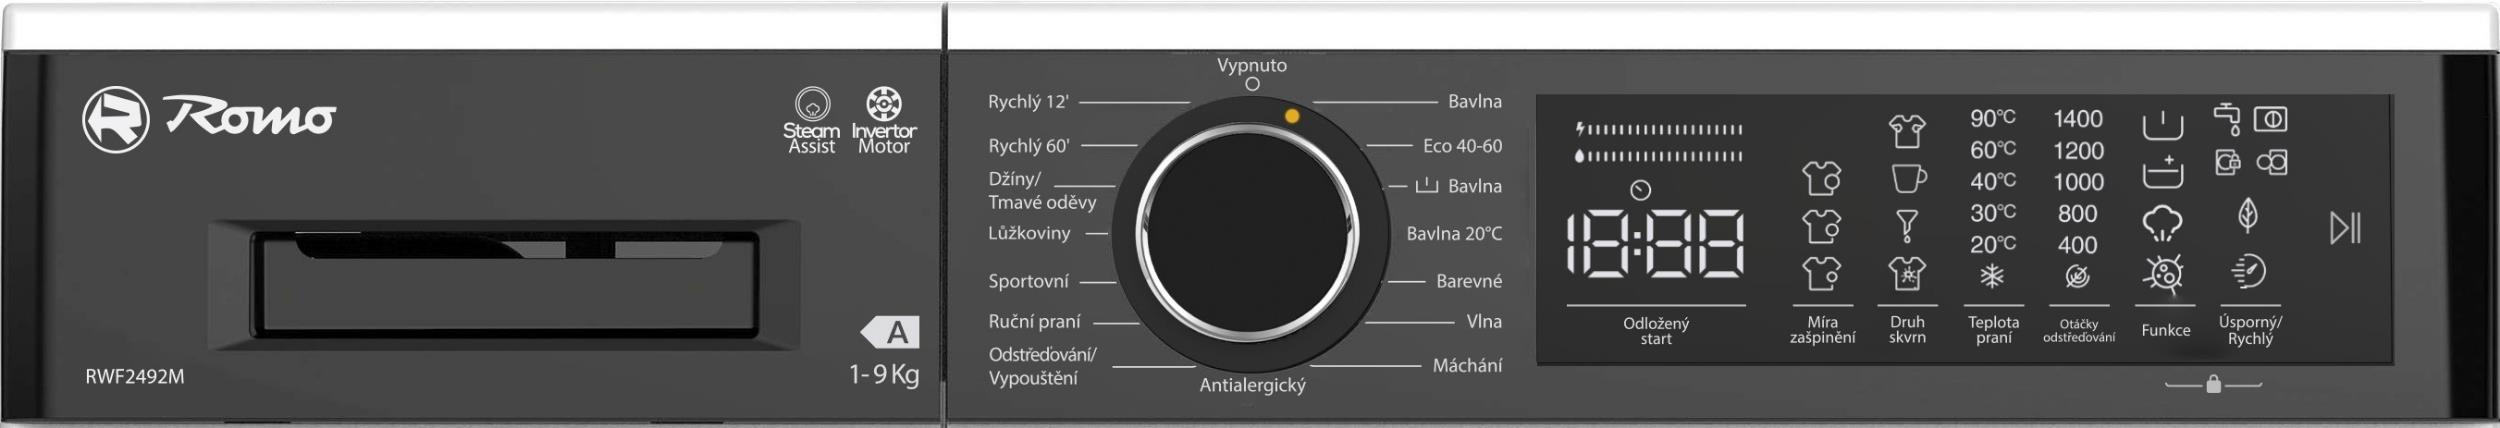2500x428 pixels.
Task: Tap the Míra zašpinění button
Action: [x=1822, y=329]
